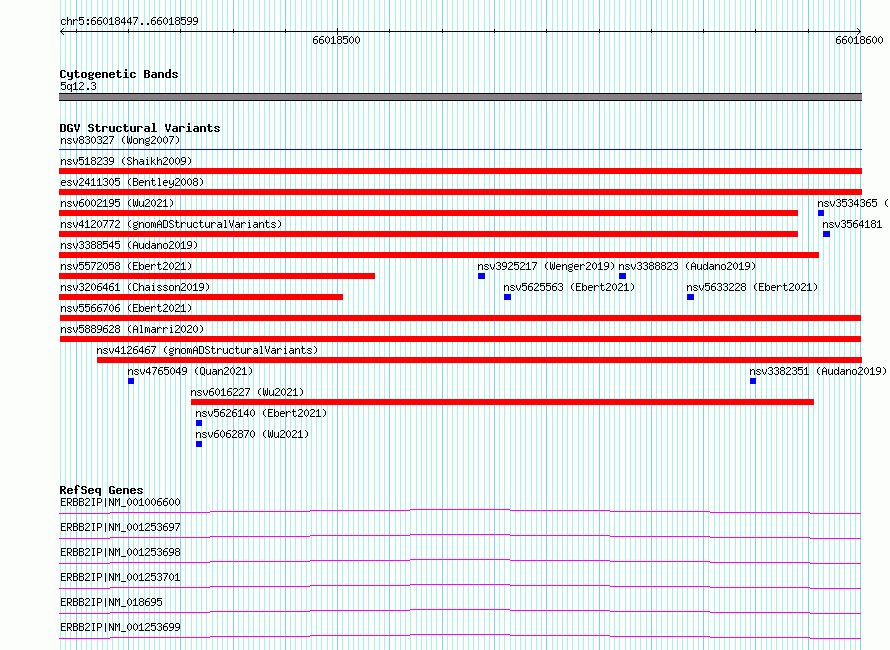Click the blue marker under nsv4765049
This screenshot has width=890, height=650.
pos(131,381)
